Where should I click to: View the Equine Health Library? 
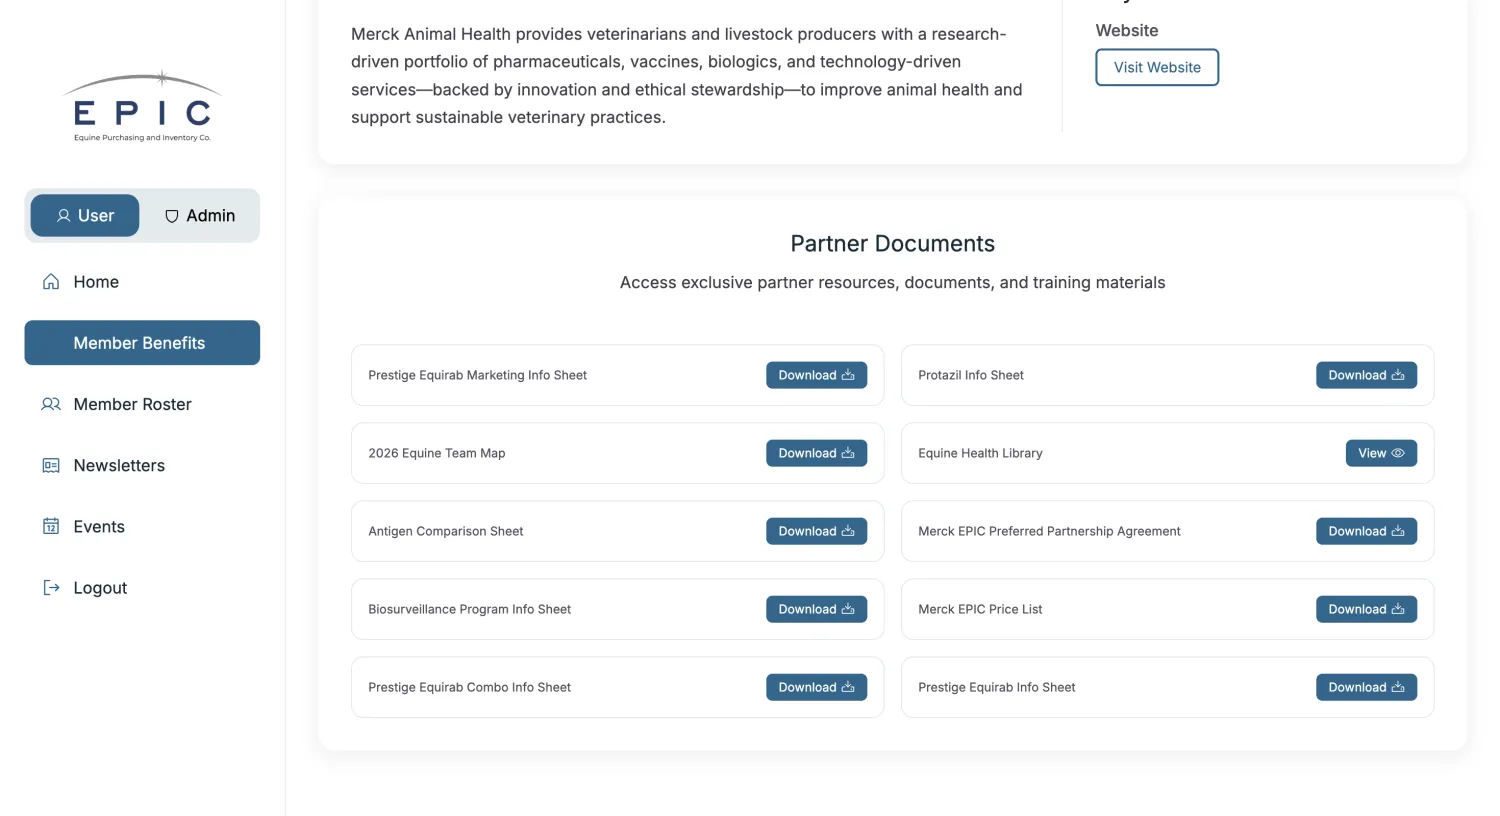1381,453
